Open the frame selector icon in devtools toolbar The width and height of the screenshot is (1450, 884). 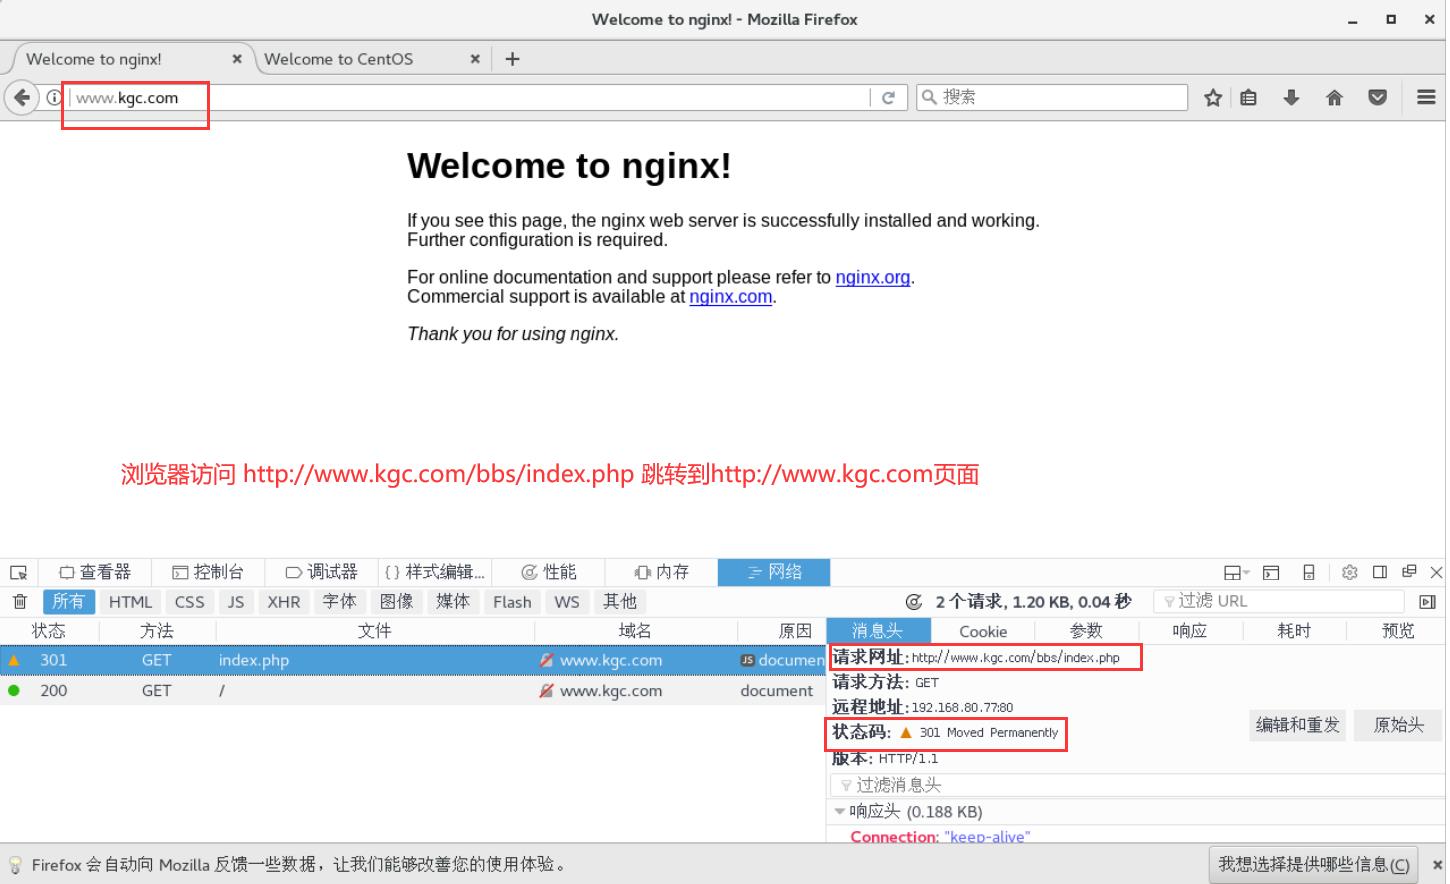[1237, 572]
